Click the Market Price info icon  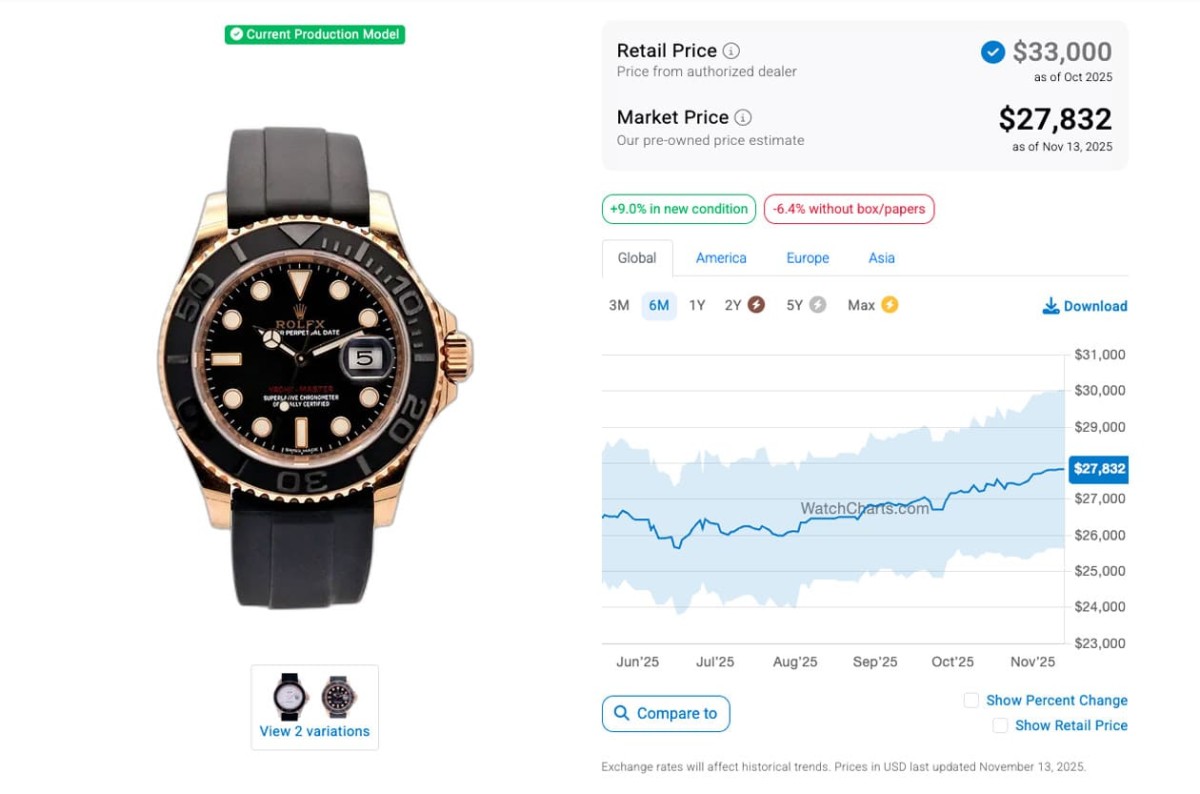[x=743, y=118]
